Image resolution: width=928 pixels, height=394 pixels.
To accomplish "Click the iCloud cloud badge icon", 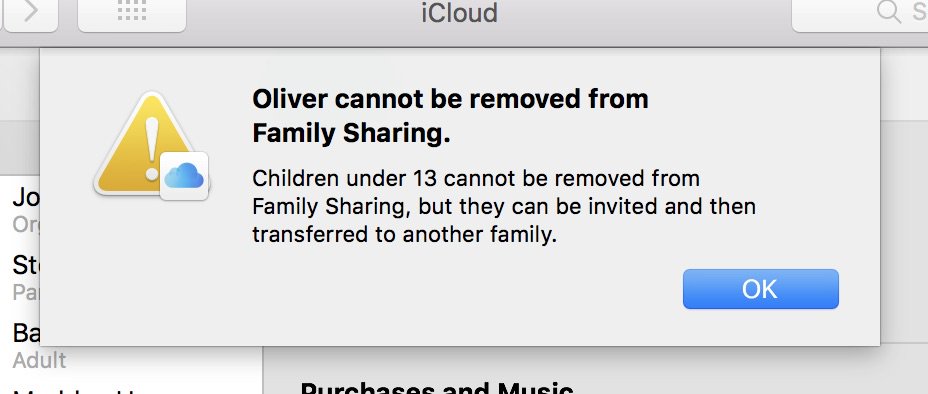I will pos(184,176).
